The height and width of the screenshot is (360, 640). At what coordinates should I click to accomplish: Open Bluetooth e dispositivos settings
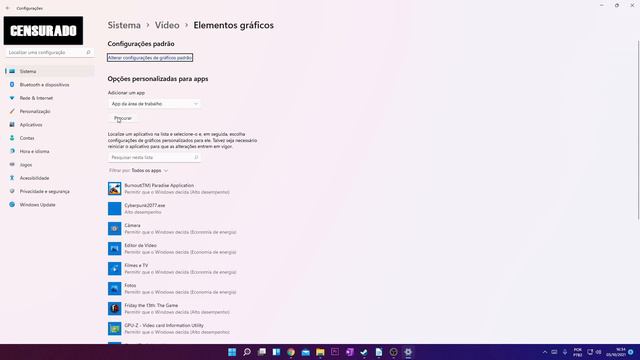tap(50, 84)
